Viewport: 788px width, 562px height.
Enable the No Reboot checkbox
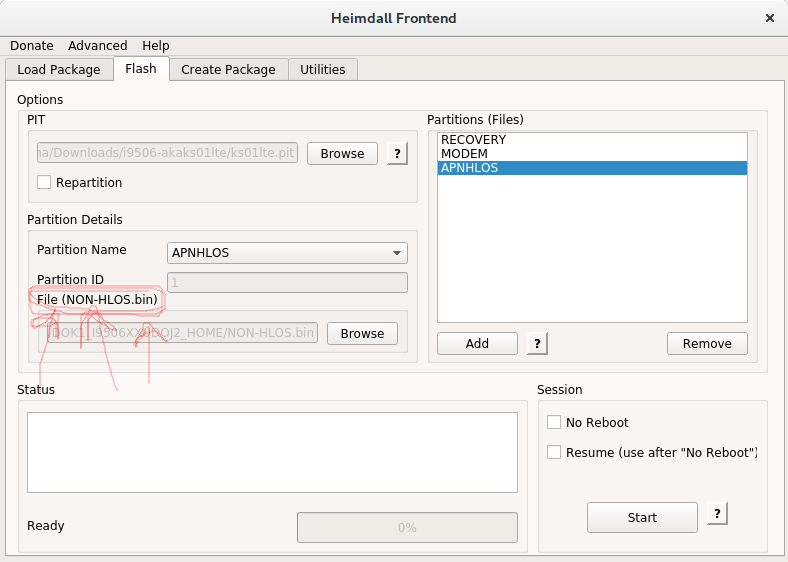click(554, 422)
